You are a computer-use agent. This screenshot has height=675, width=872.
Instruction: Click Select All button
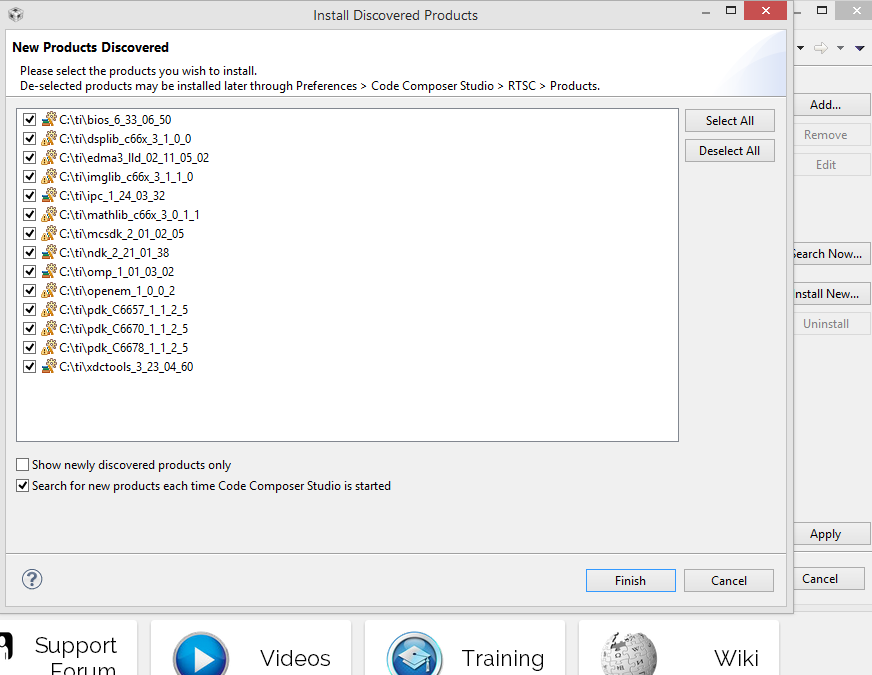point(730,121)
